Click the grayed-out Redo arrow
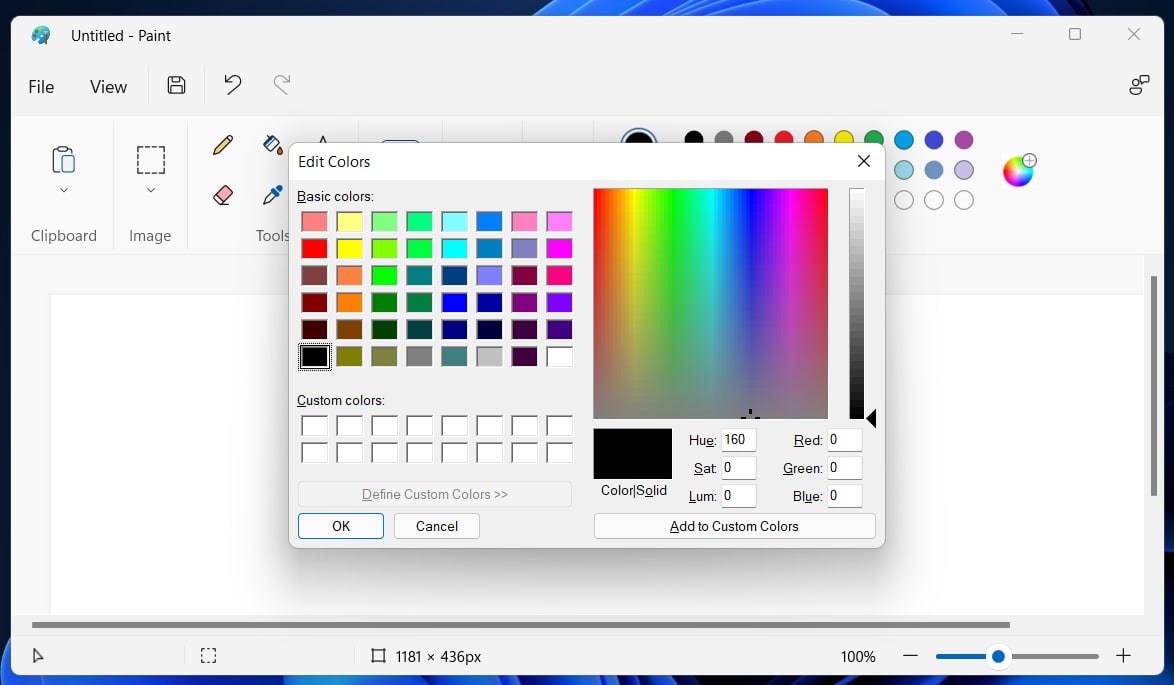Viewport: 1174px width, 685px height. [282, 85]
